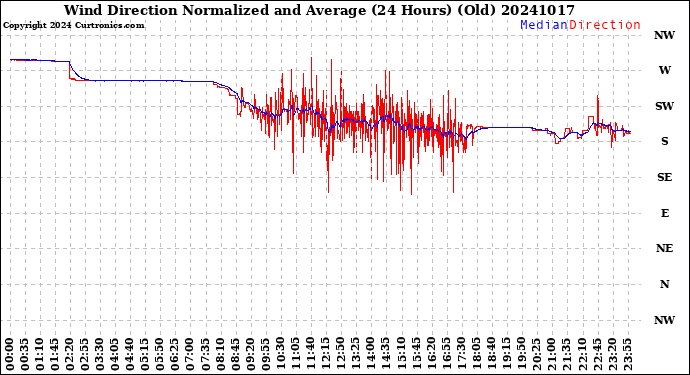Click the red Direction legend label
This screenshot has width=690, height=375.
605,25
